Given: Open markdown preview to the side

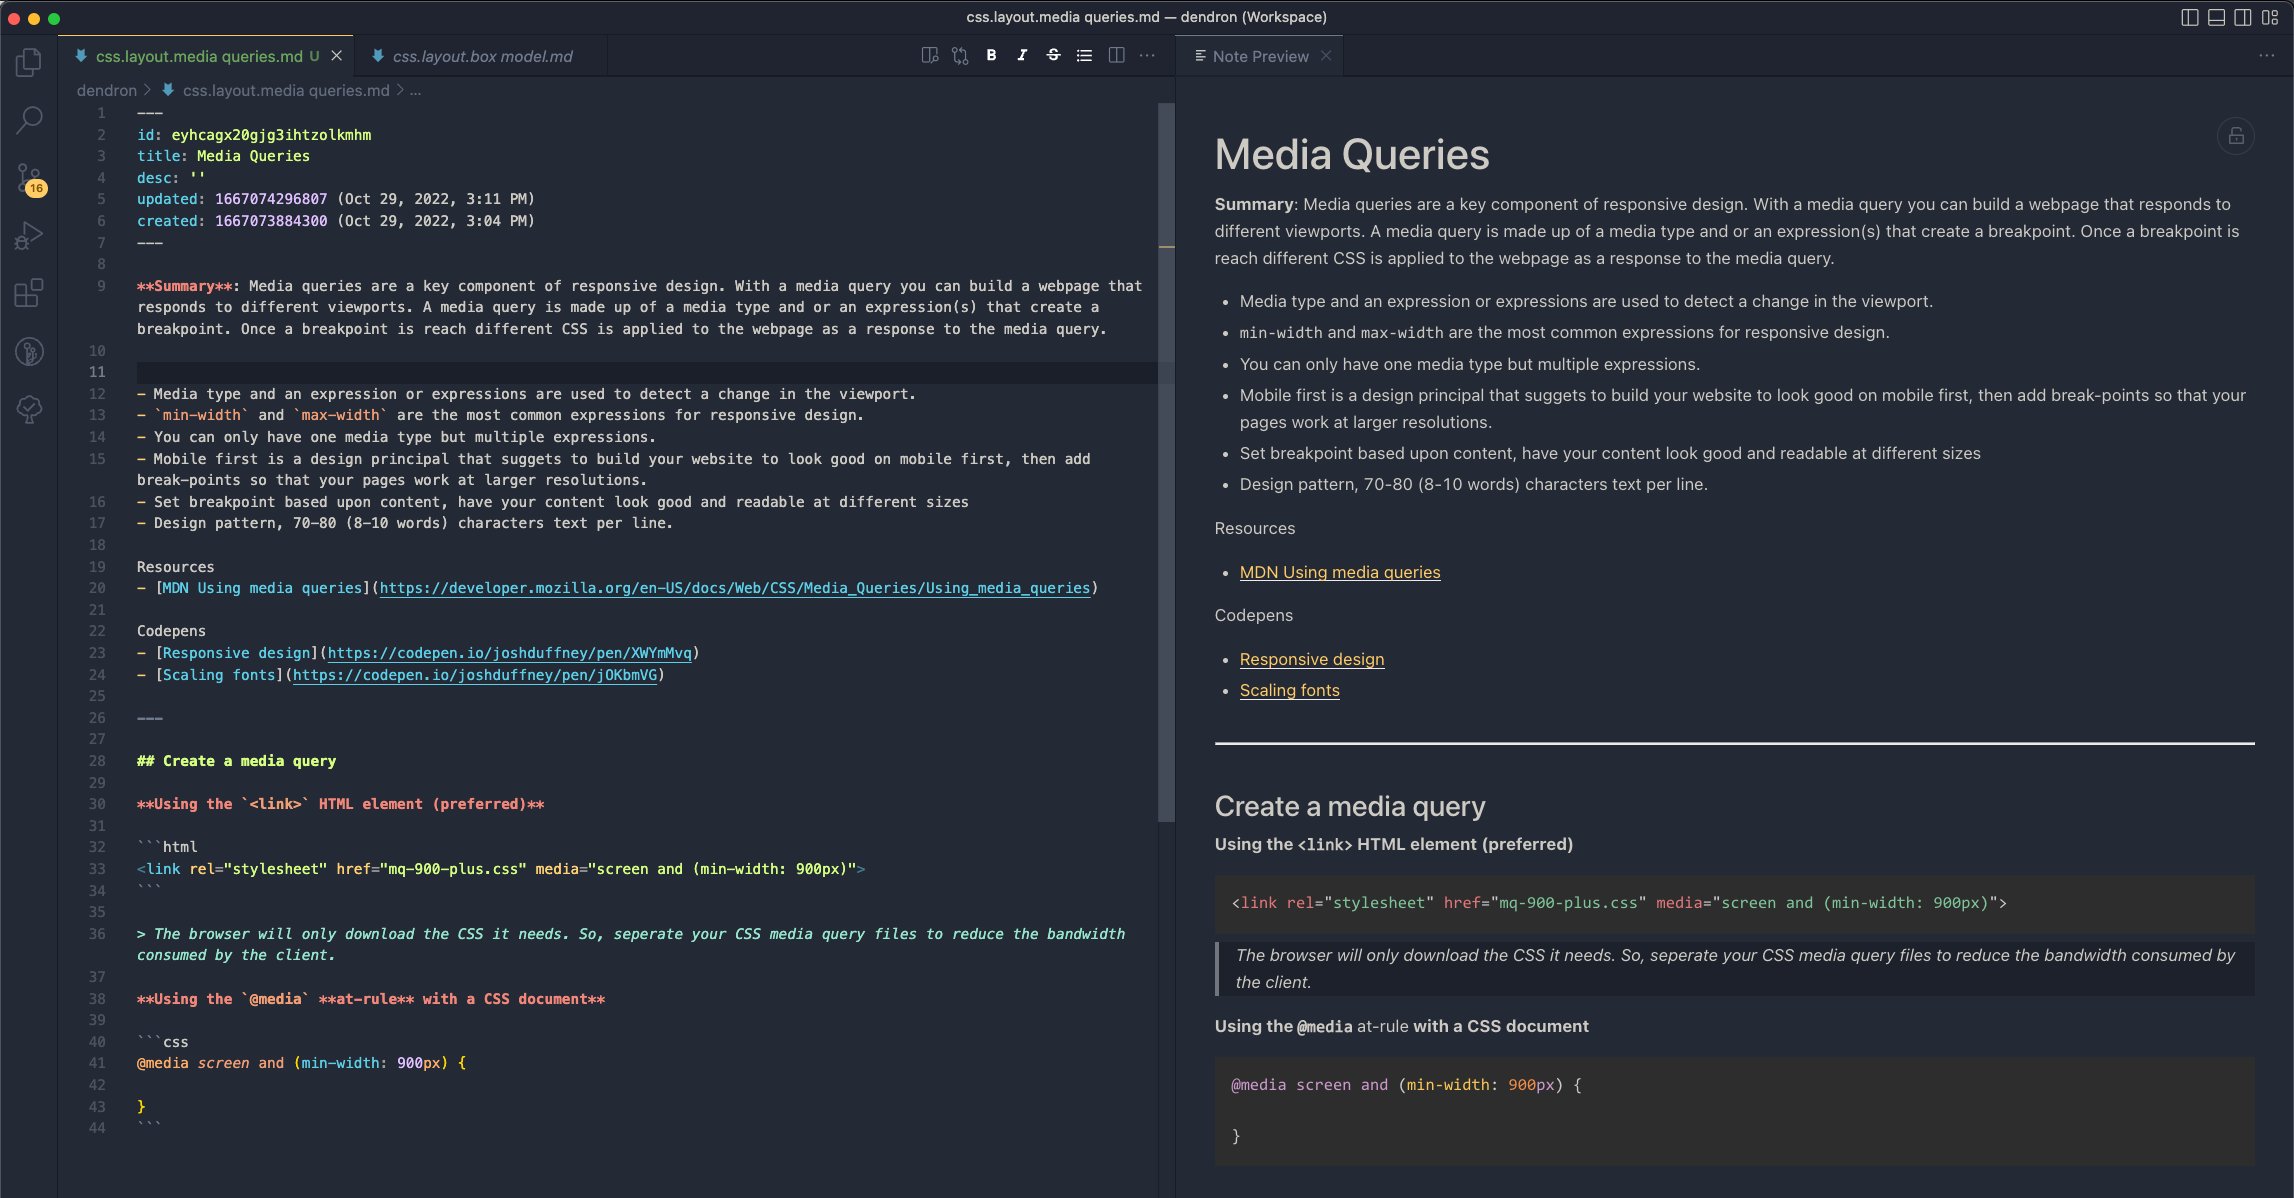Looking at the screenshot, I should click(x=929, y=56).
